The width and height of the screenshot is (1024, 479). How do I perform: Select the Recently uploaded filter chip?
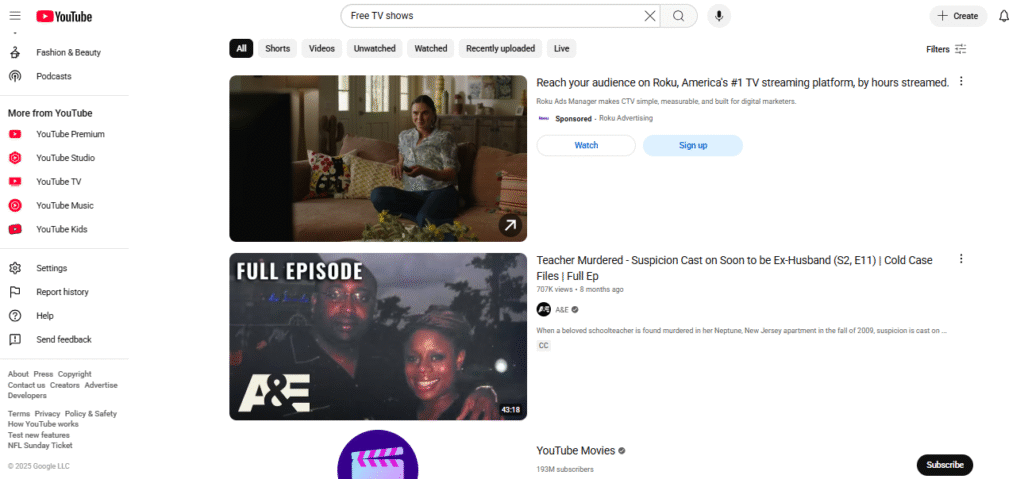tap(501, 48)
